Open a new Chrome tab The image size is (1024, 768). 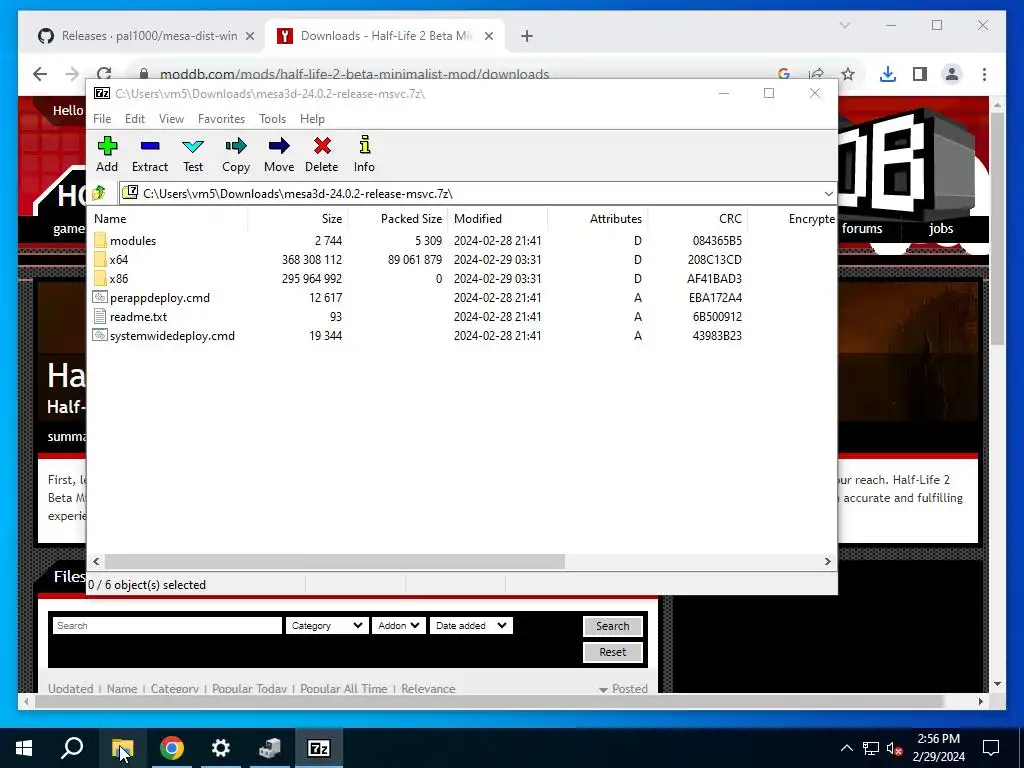527,36
